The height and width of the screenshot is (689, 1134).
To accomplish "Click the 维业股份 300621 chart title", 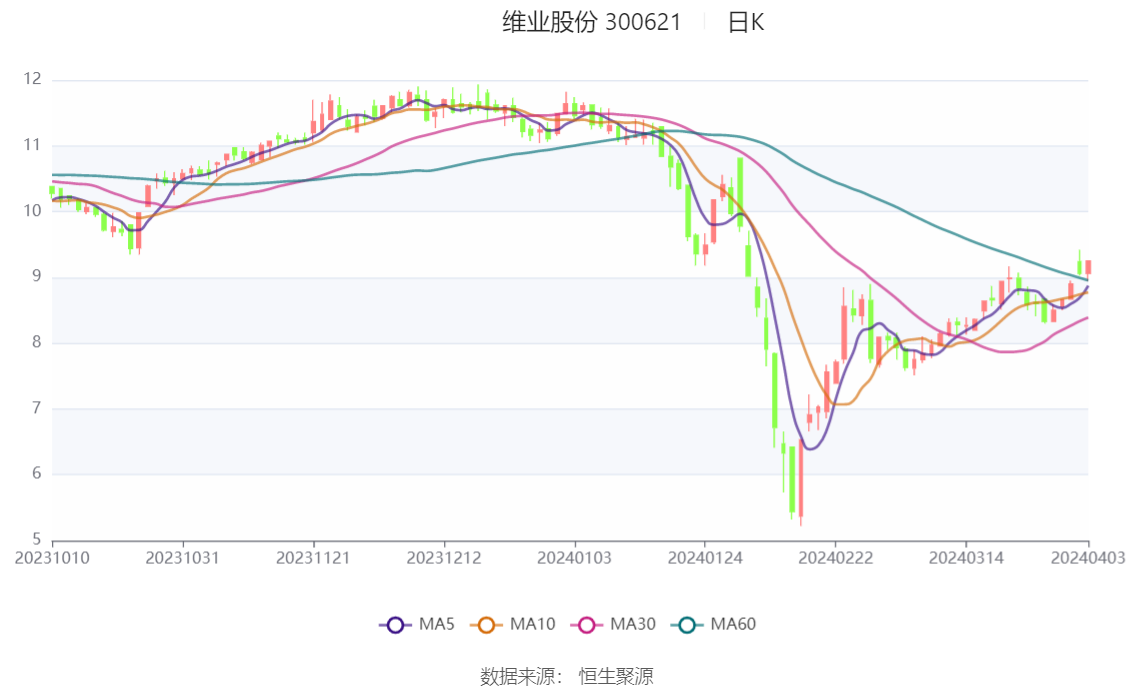I will 592,22.
